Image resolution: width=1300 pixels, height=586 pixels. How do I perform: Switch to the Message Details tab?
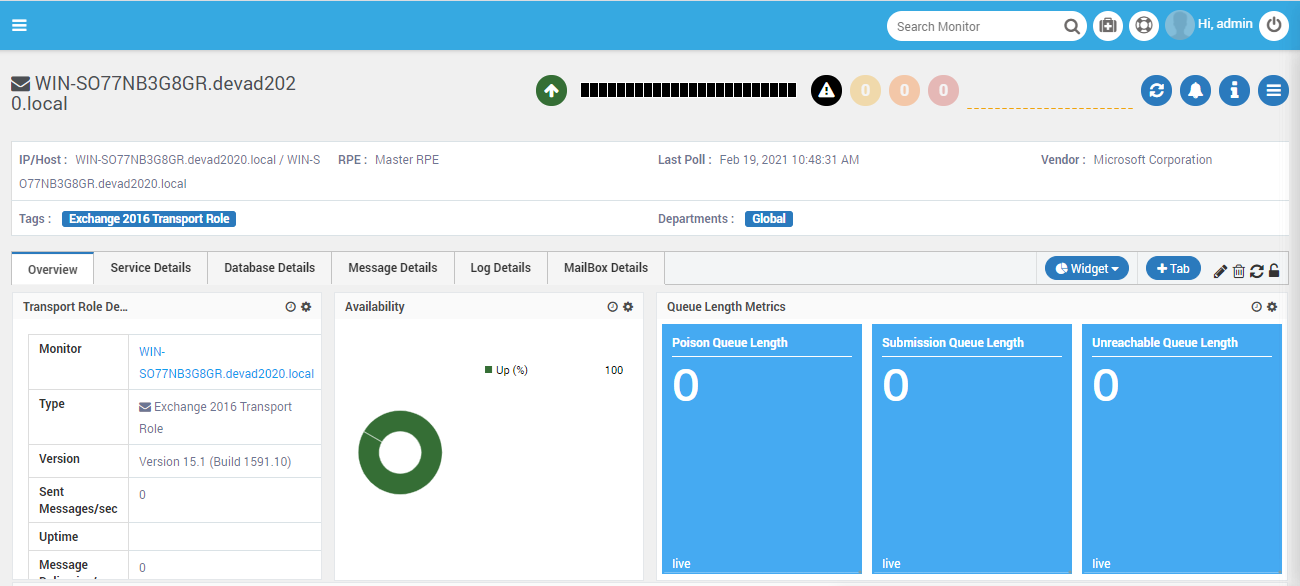coord(393,268)
